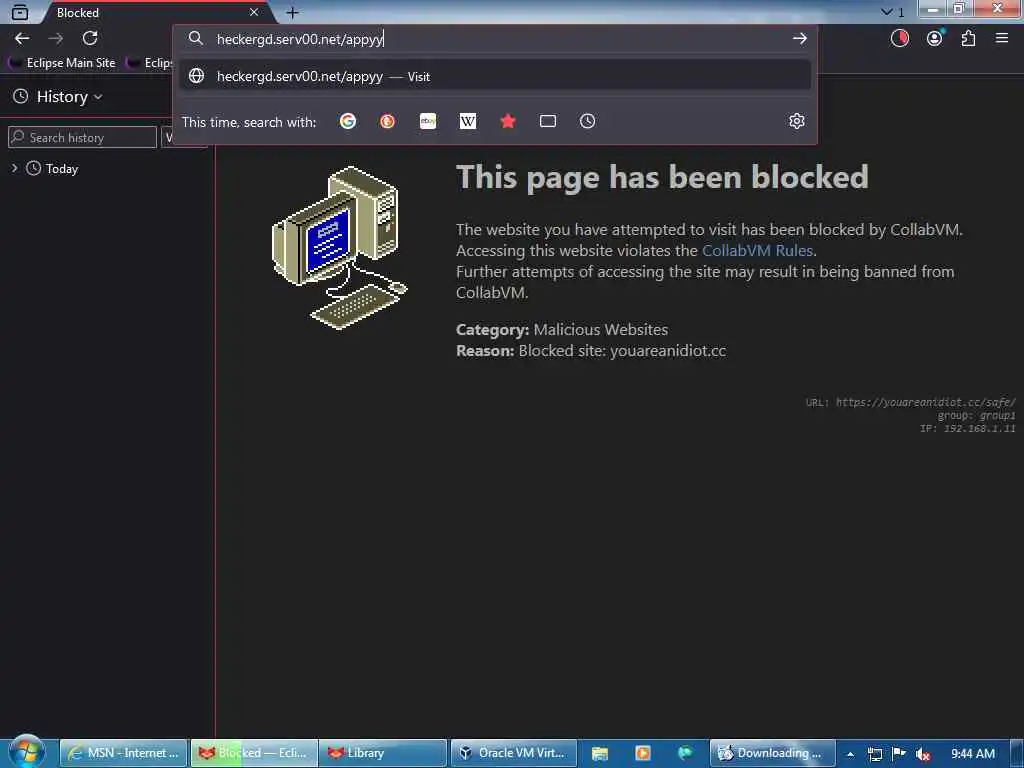The width and height of the screenshot is (1024, 768).
Task: Expand the Today history folder
Action: pos(14,168)
